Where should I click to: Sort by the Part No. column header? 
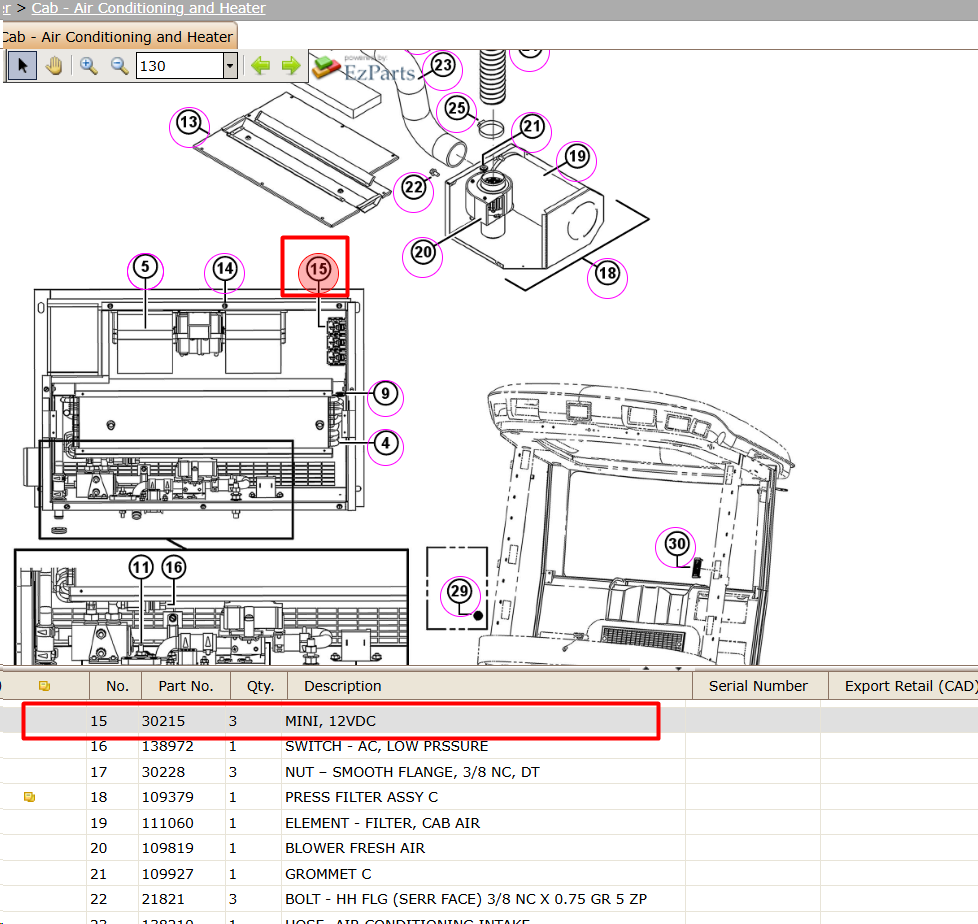coord(186,686)
